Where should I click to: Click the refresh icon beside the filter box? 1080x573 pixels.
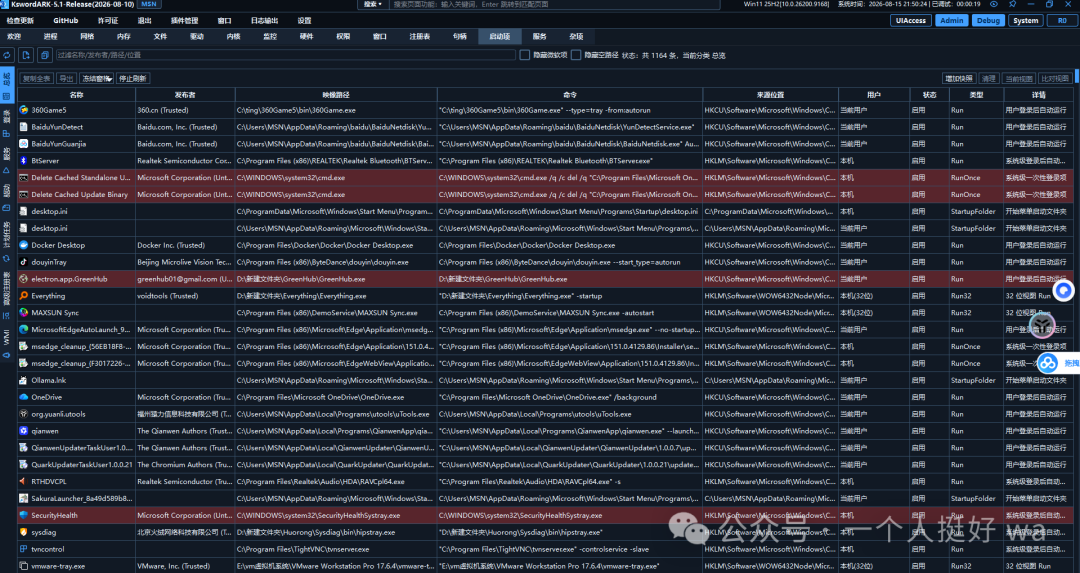pyautogui.click(x=8, y=55)
